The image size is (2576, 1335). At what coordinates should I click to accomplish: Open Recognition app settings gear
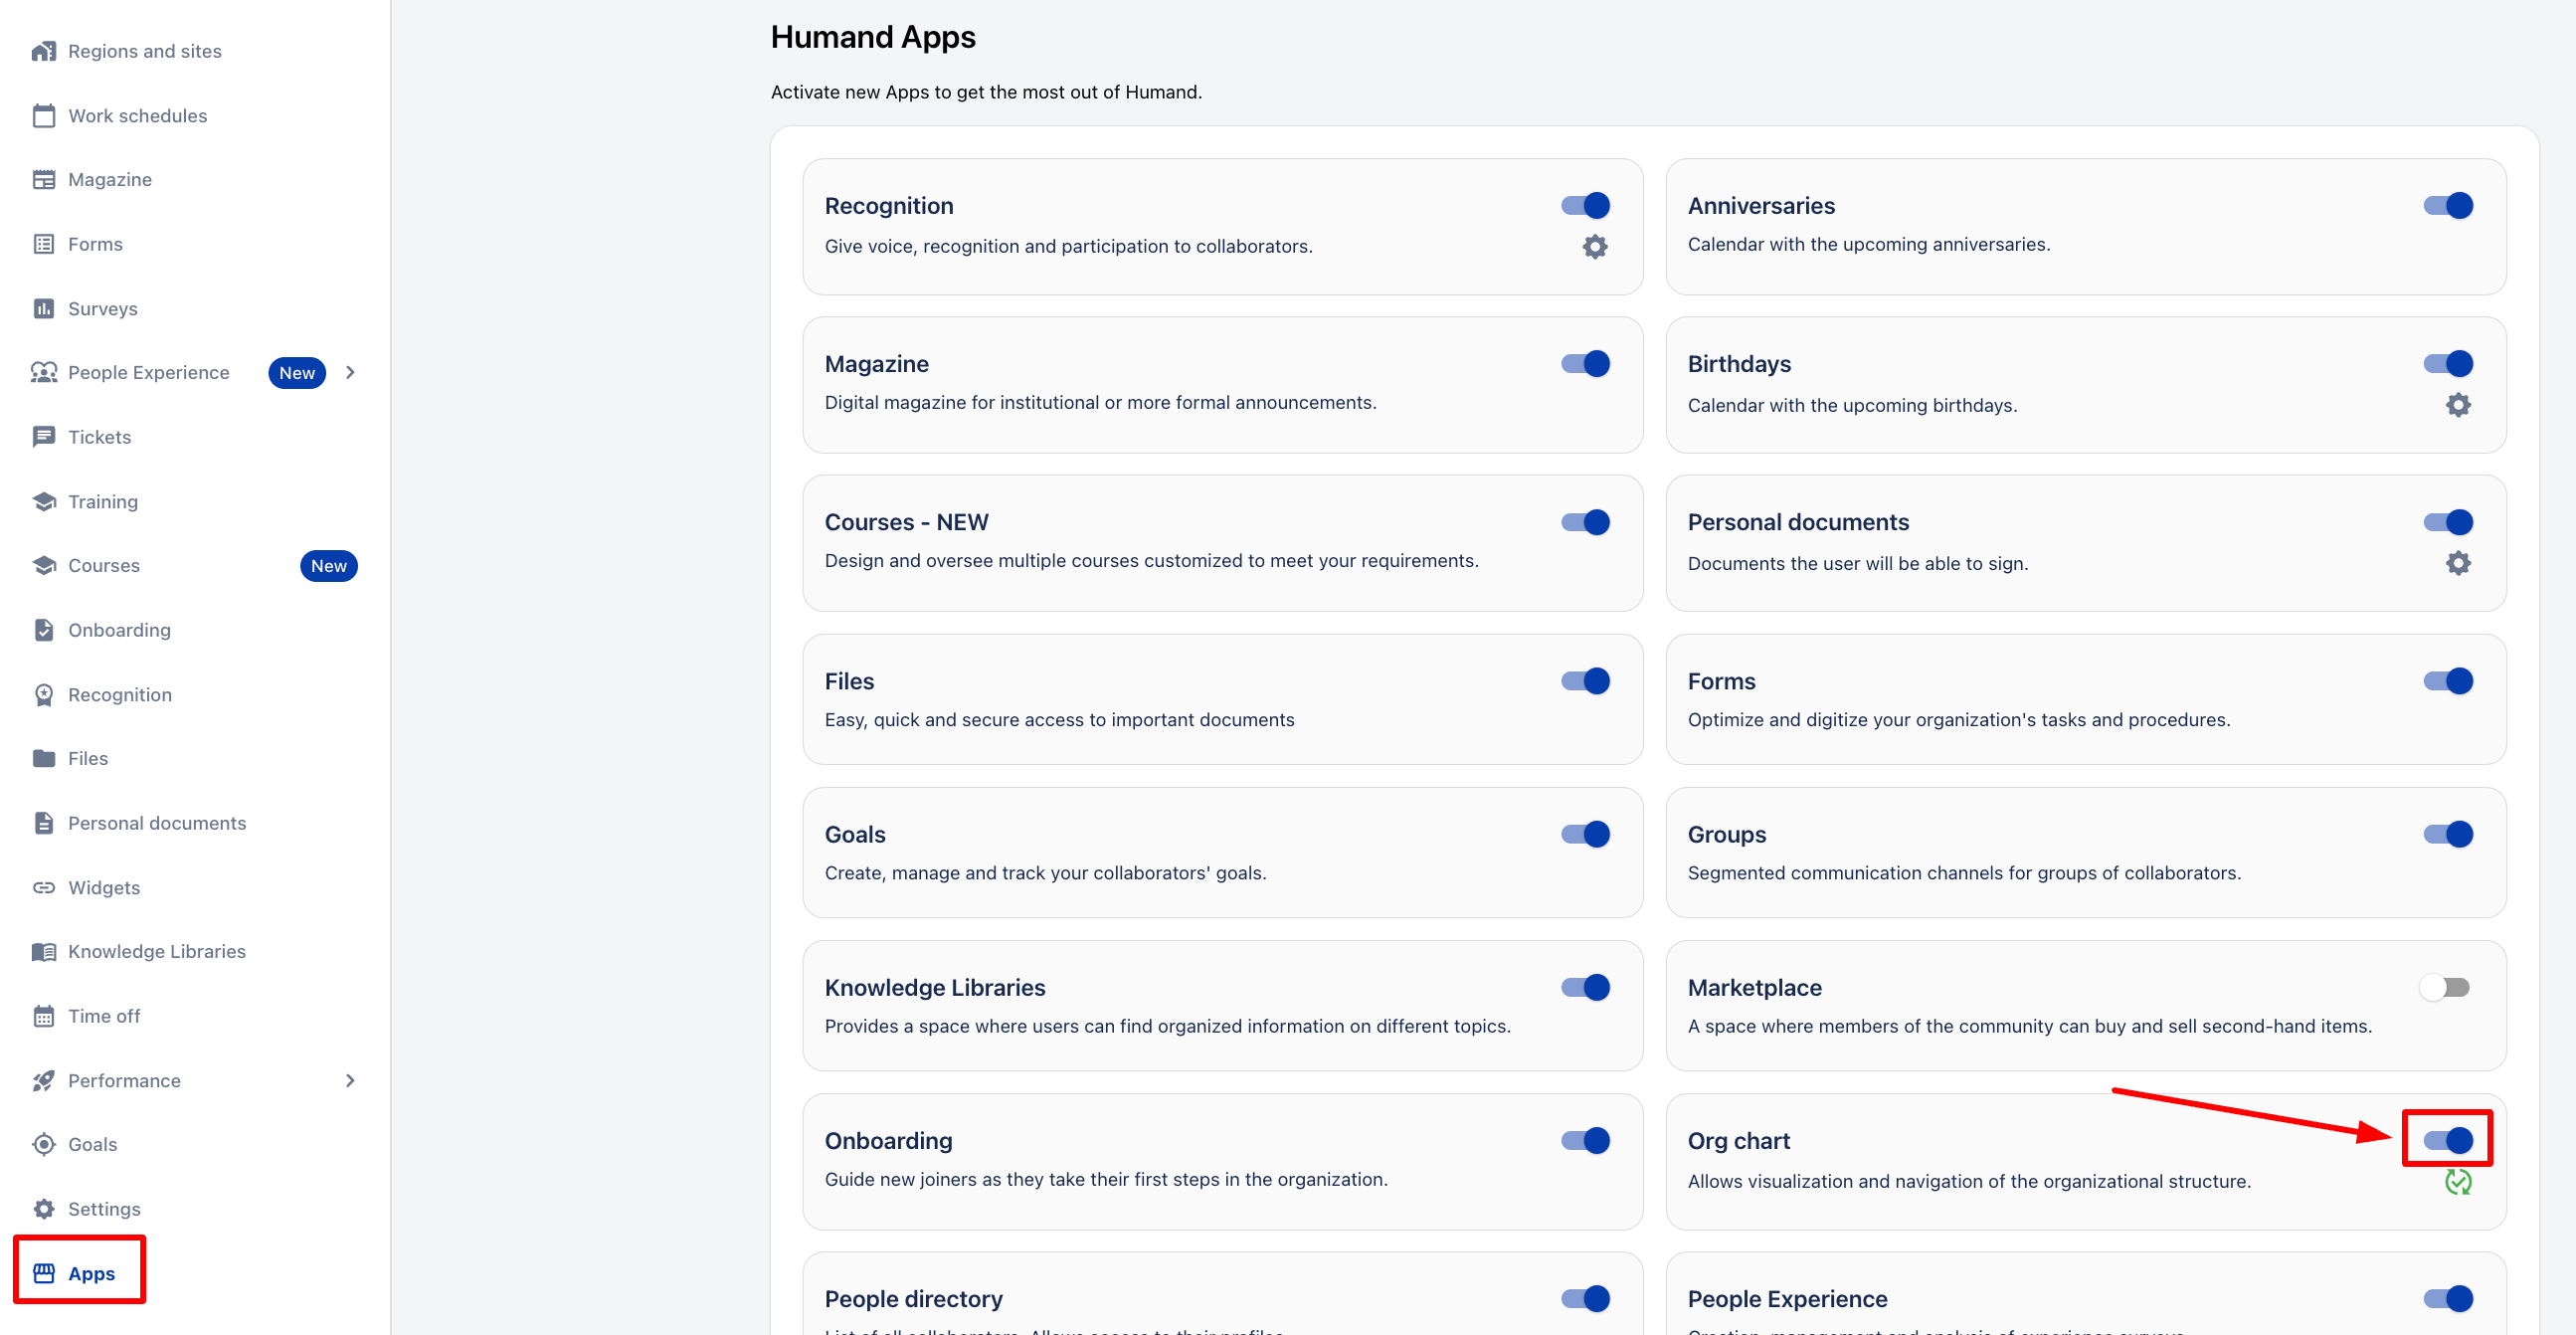click(x=1595, y=247)
